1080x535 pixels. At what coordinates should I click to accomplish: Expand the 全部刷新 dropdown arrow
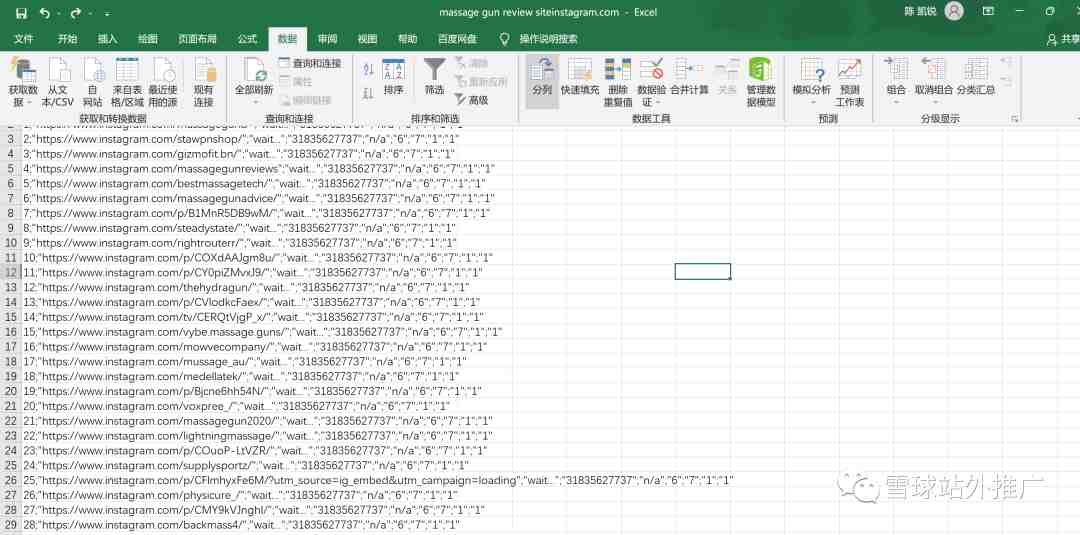pyautogui.click(x=255, y=102)
